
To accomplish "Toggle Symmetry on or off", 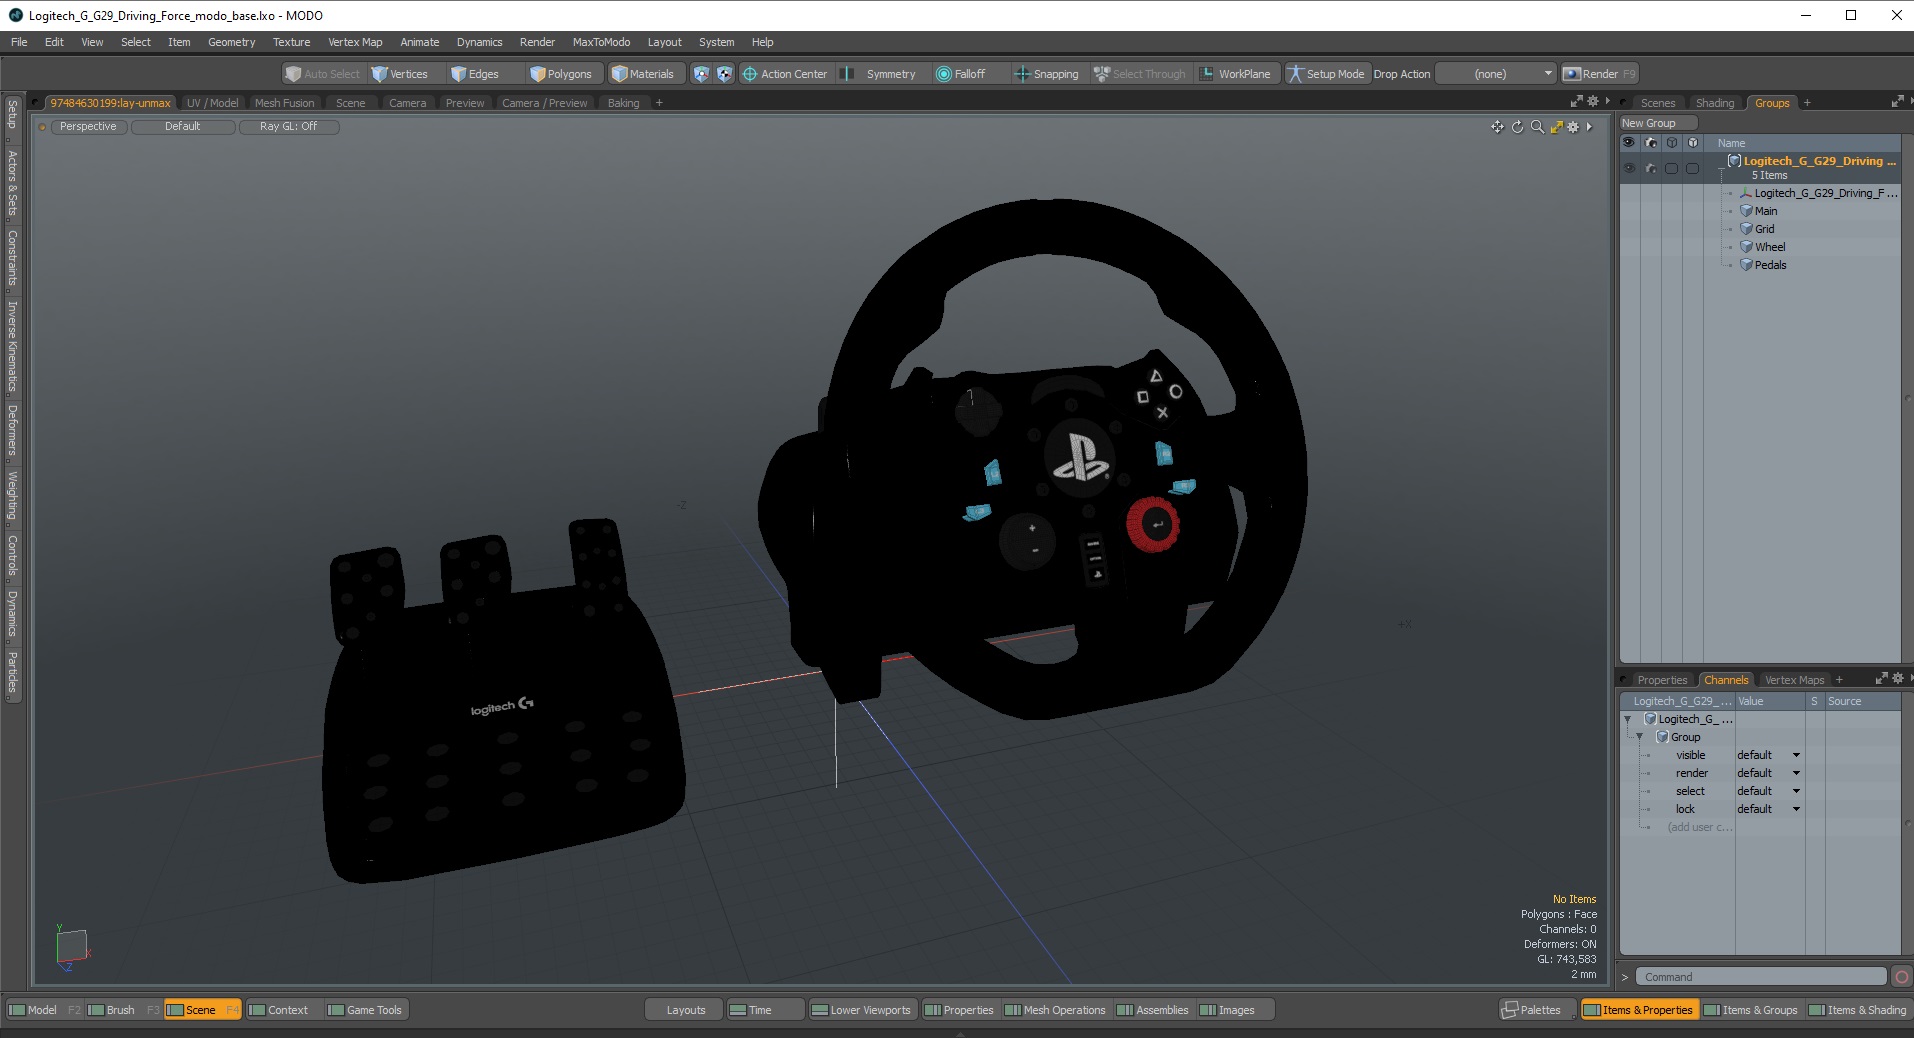I will tap(879, 74).
